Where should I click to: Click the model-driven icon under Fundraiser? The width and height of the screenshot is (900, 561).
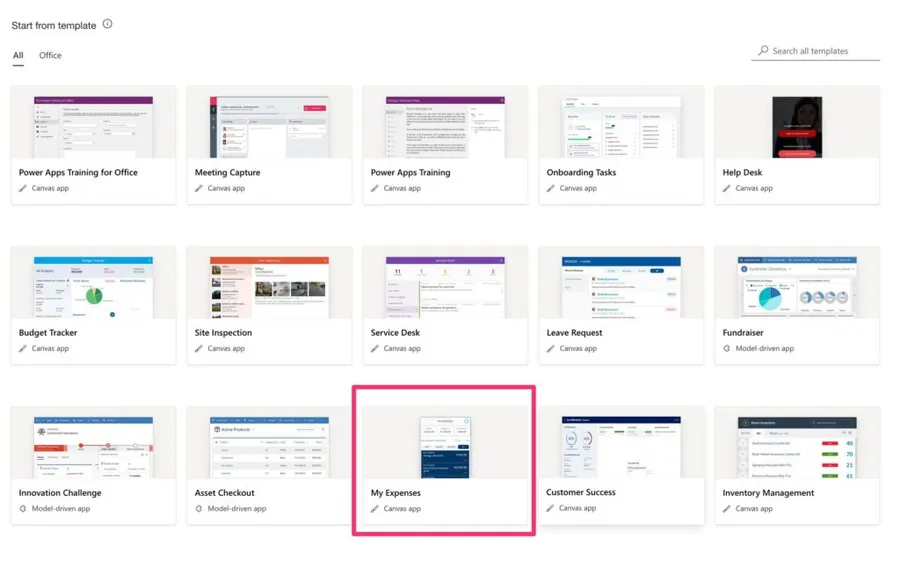727,349
